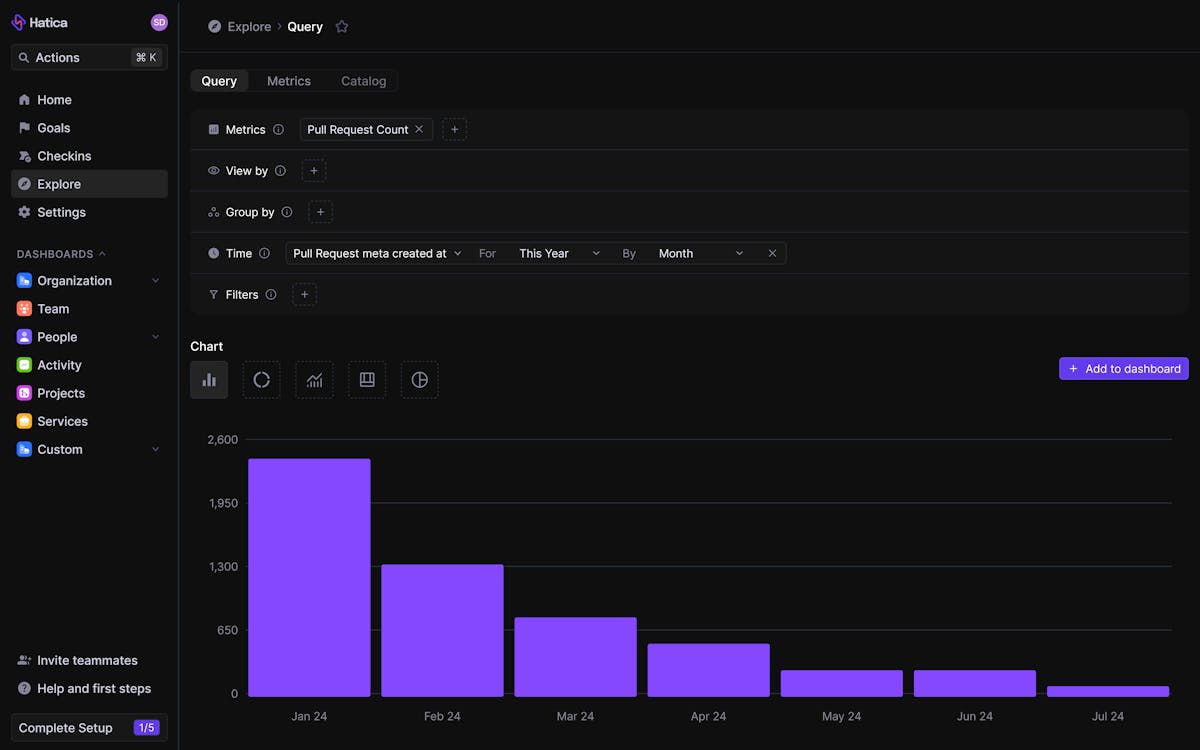Remove the Time configuration row
The height and width of the screenshot is (750, 1200).
772,253
